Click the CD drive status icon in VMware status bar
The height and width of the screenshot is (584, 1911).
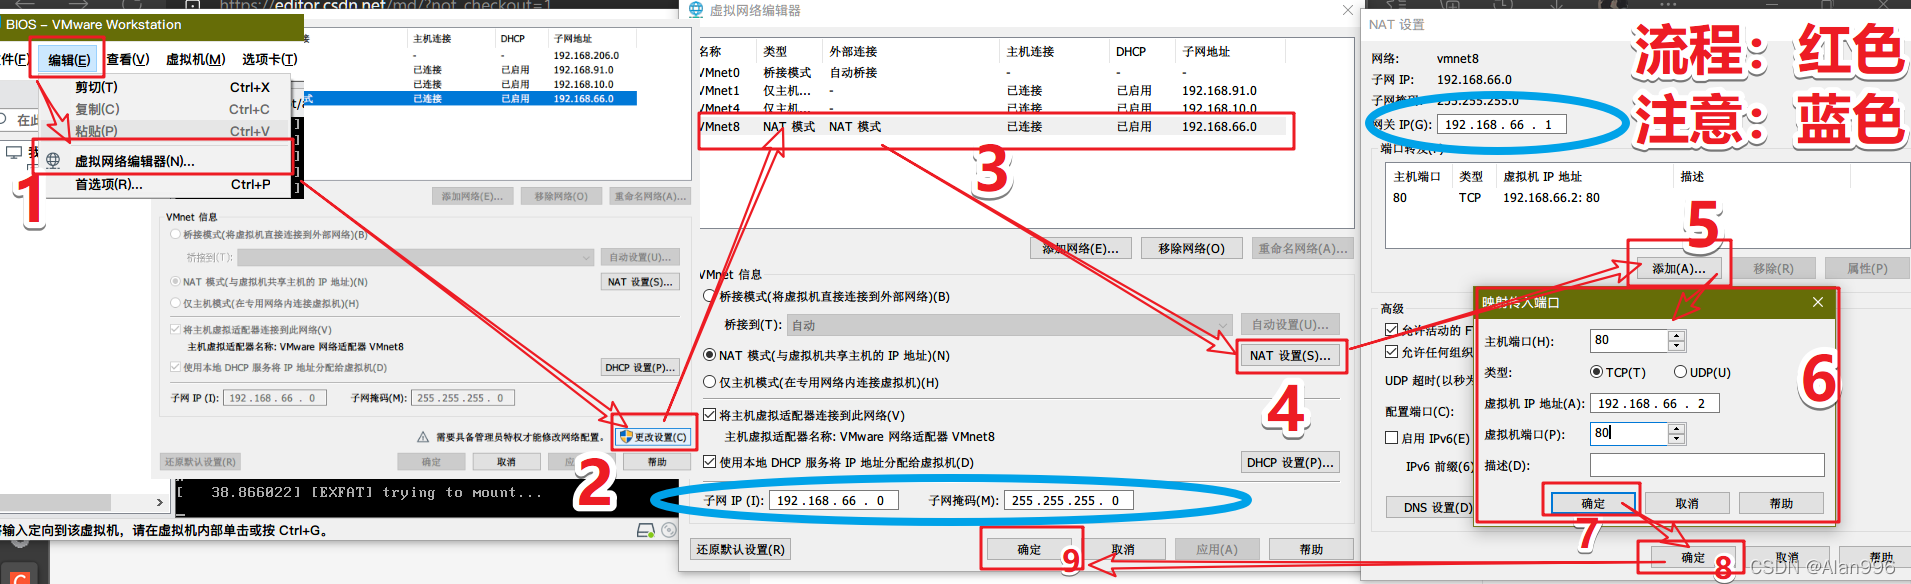click(x=669, y=530)
